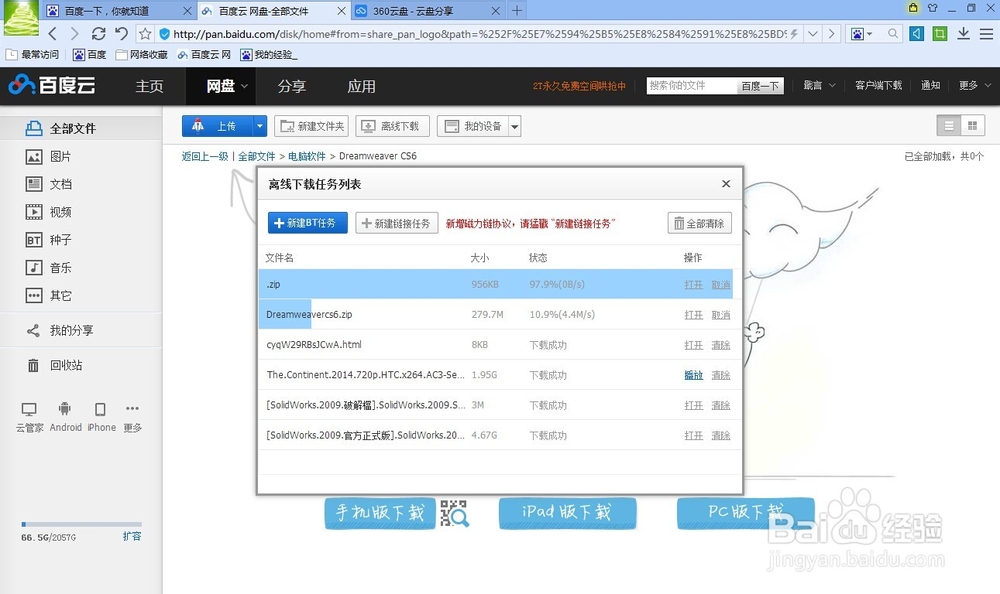
Task: Click 新建BT任务 button
Action: point(307,223)
